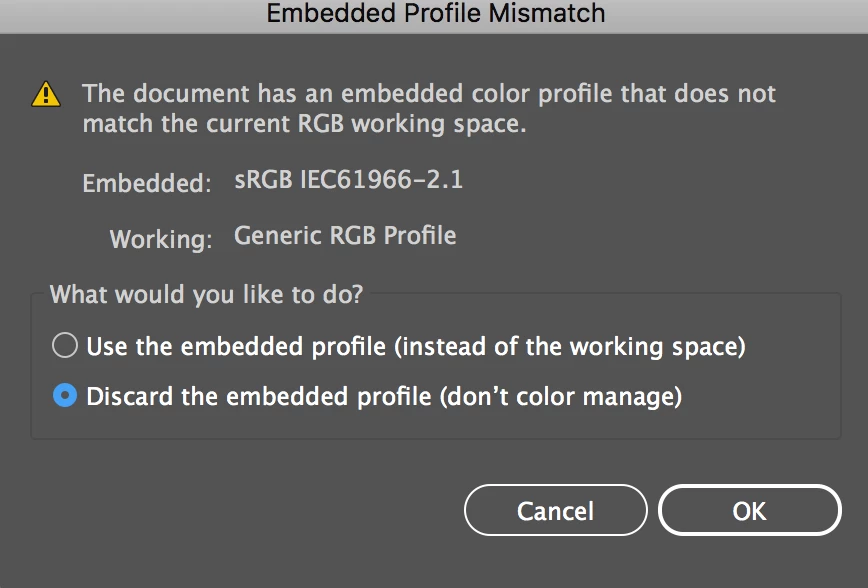Click the sRGB IEC61966-2.1 profile name
The width and height of the screenshot is (868, 588).
(348, 179)
